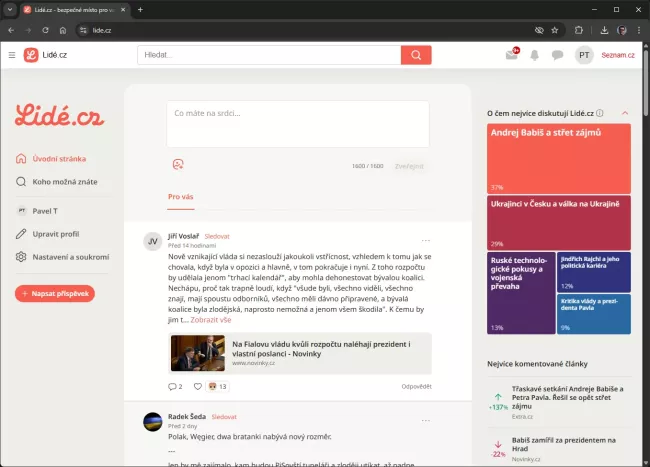This screenshot has height=467, width=650.
Task: Collapse the 'O čem nejvíce diskutují' panel
Action: point(625,113)
